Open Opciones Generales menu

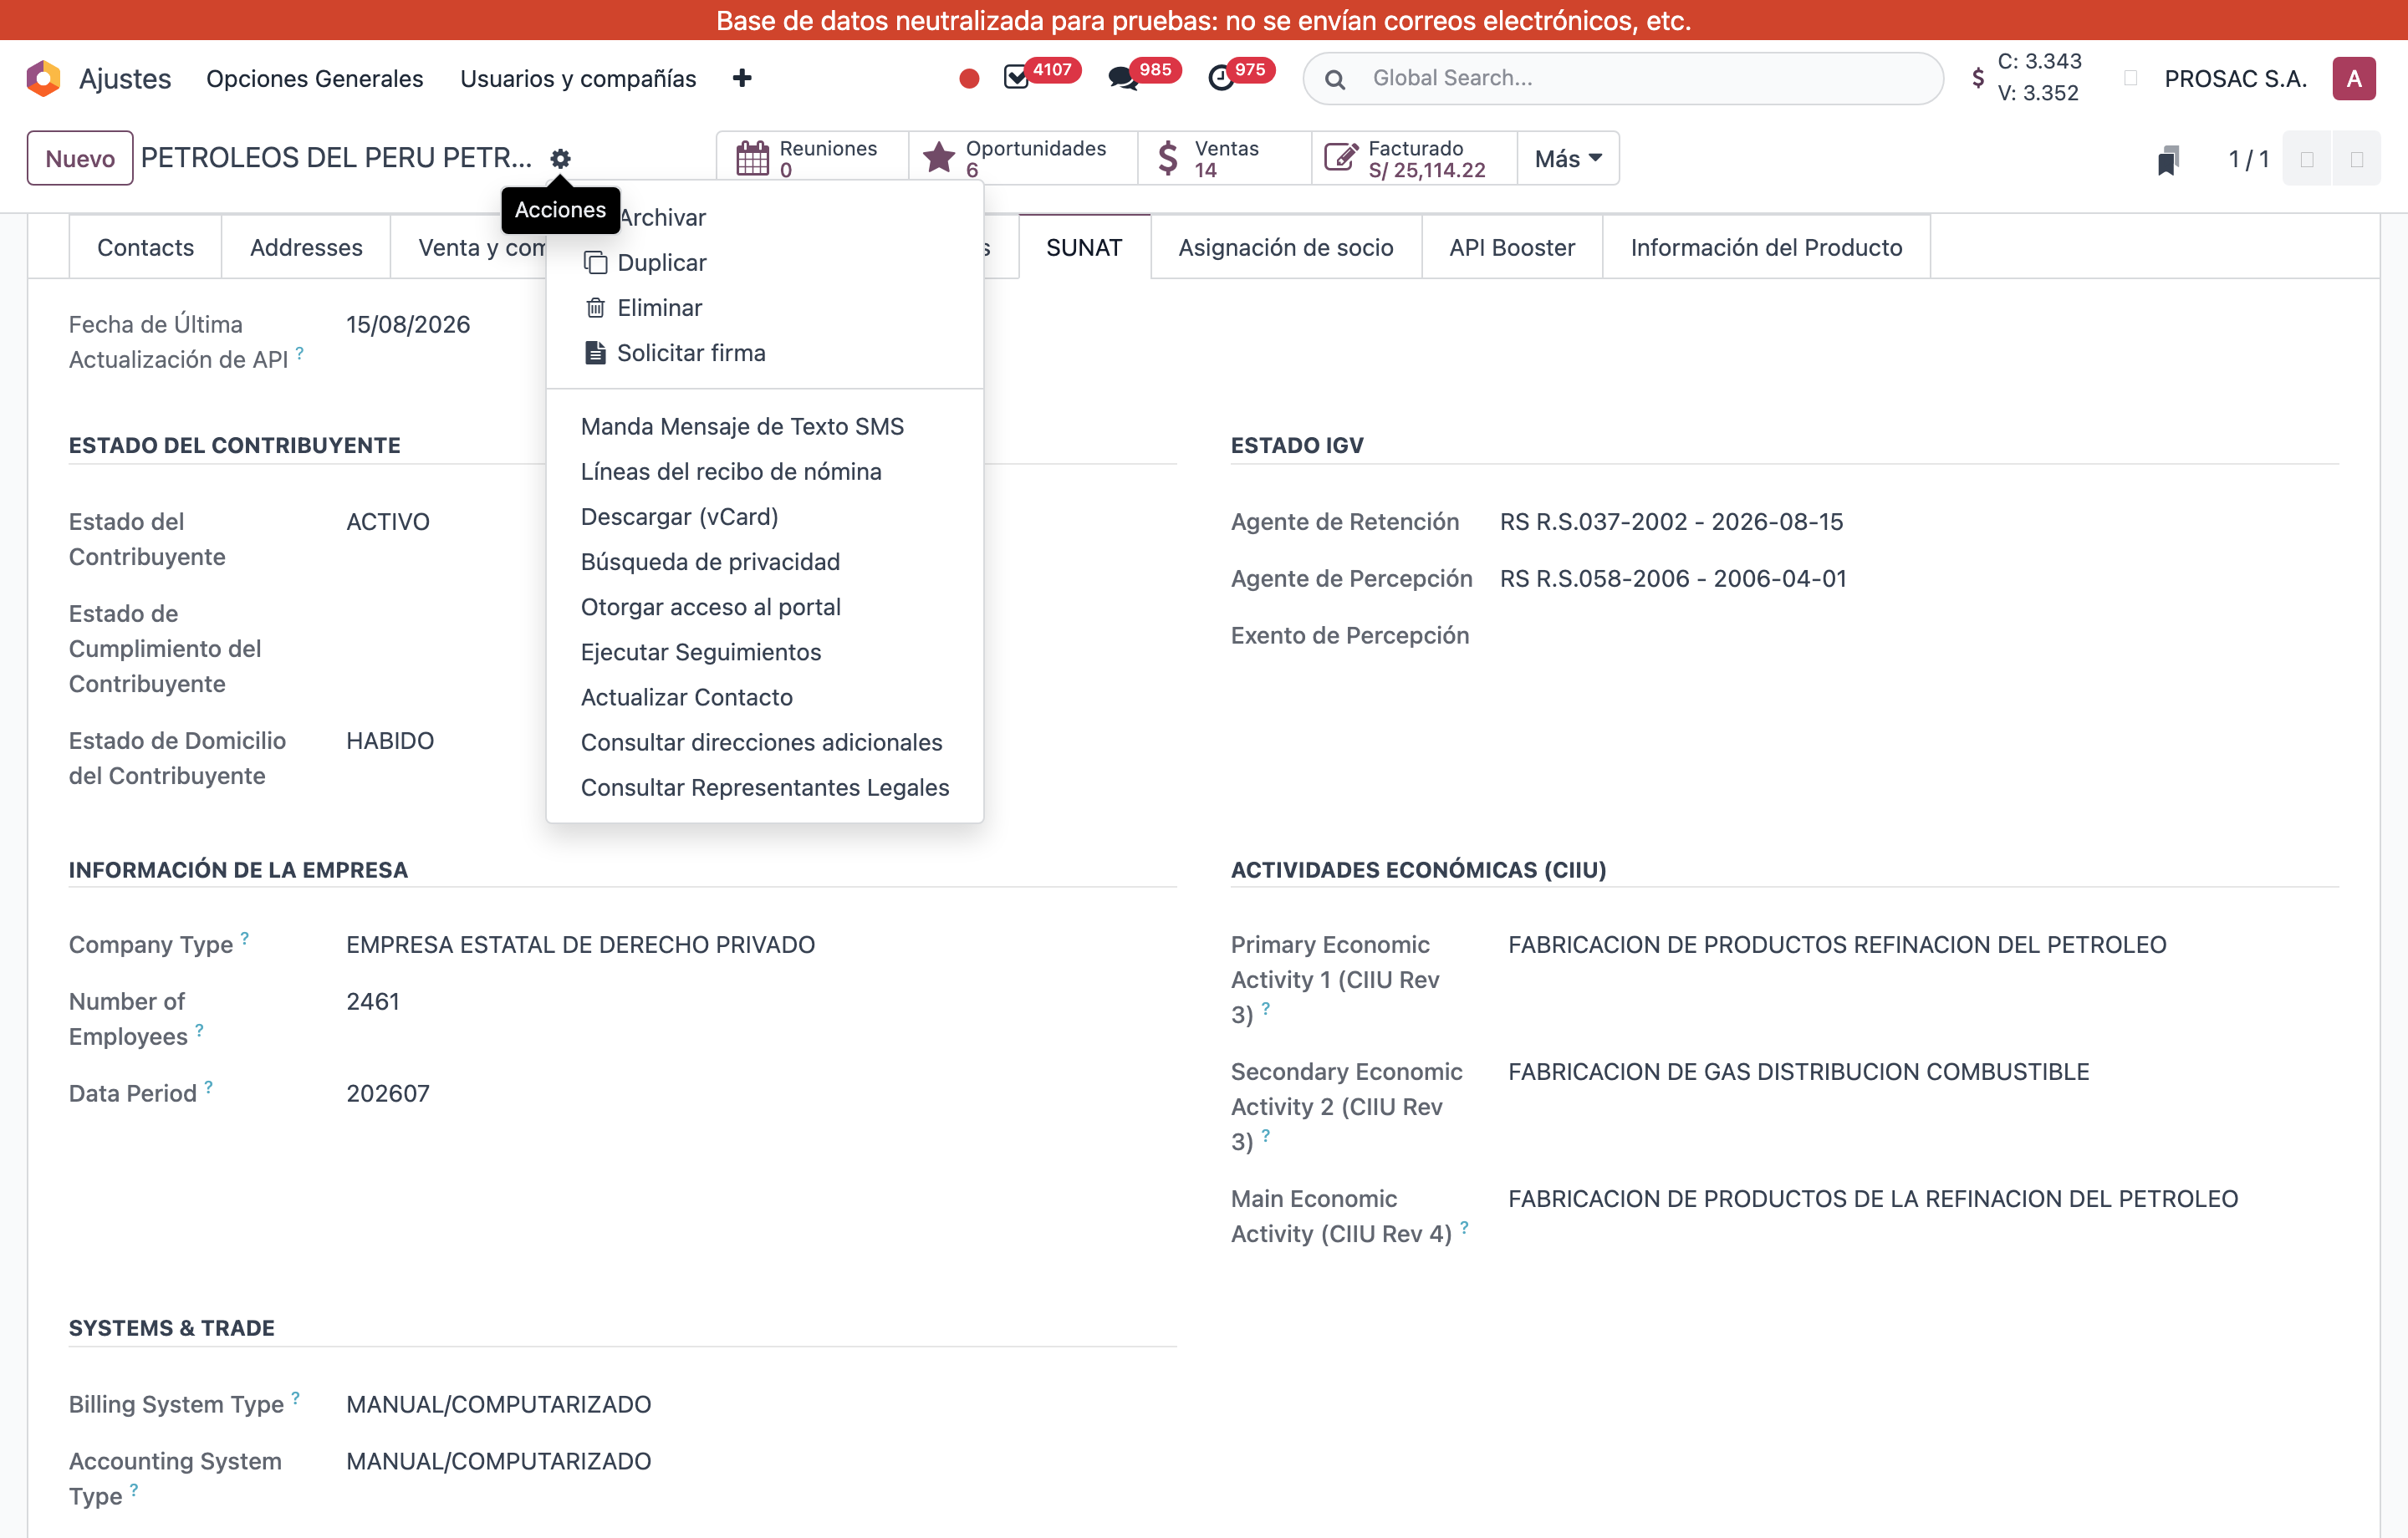pos(315,78)
